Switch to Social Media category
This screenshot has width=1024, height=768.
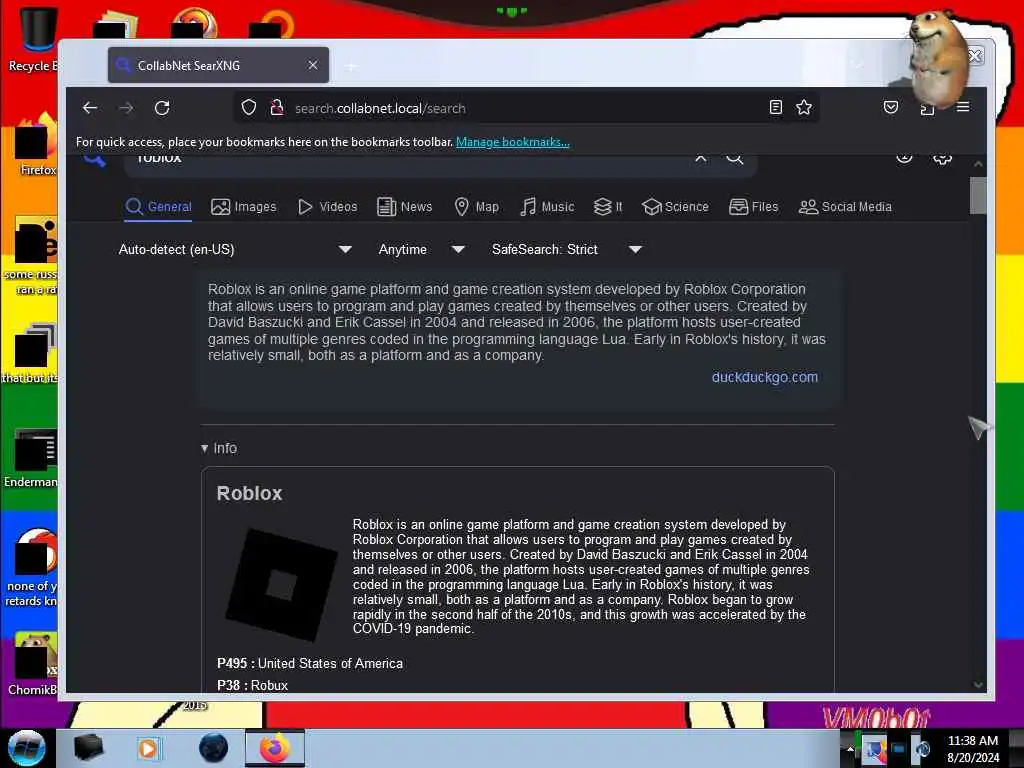pos(845,207)
